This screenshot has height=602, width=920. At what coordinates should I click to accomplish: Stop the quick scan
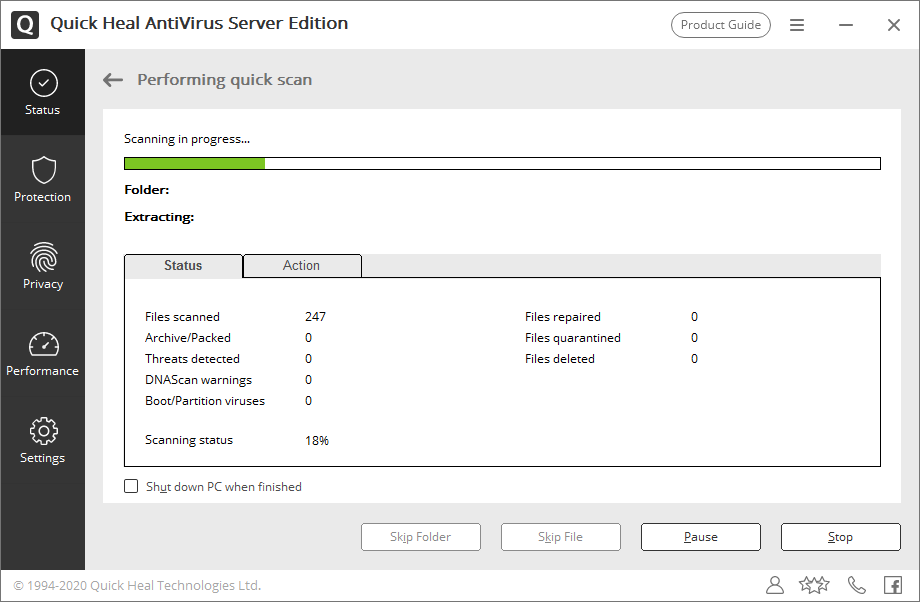click(840, 537)
